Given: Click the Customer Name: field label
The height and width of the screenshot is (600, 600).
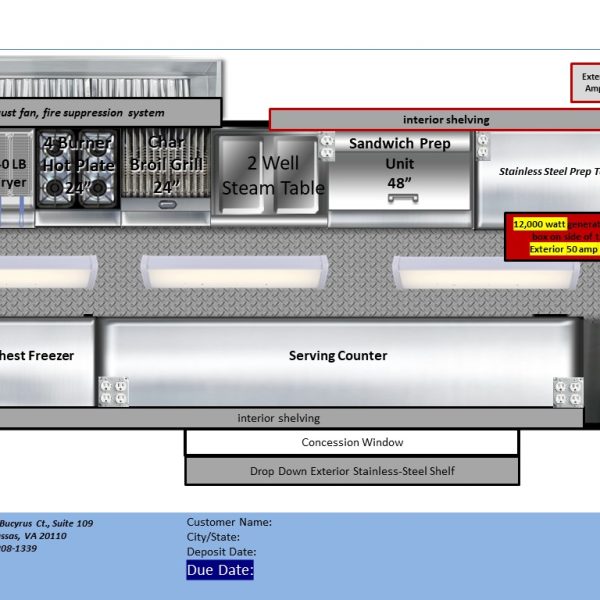Looking at the screenshot, I should (229, 522).
